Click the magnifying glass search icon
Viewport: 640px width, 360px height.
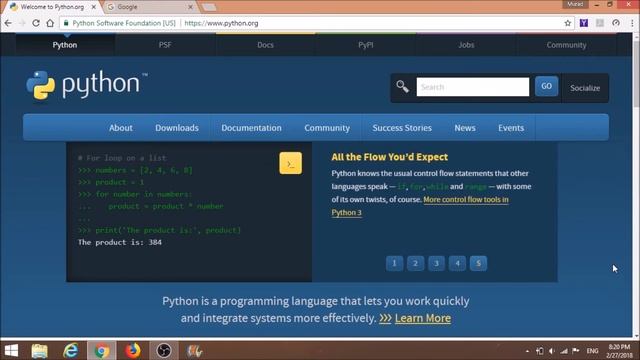(x=402, y=87)
